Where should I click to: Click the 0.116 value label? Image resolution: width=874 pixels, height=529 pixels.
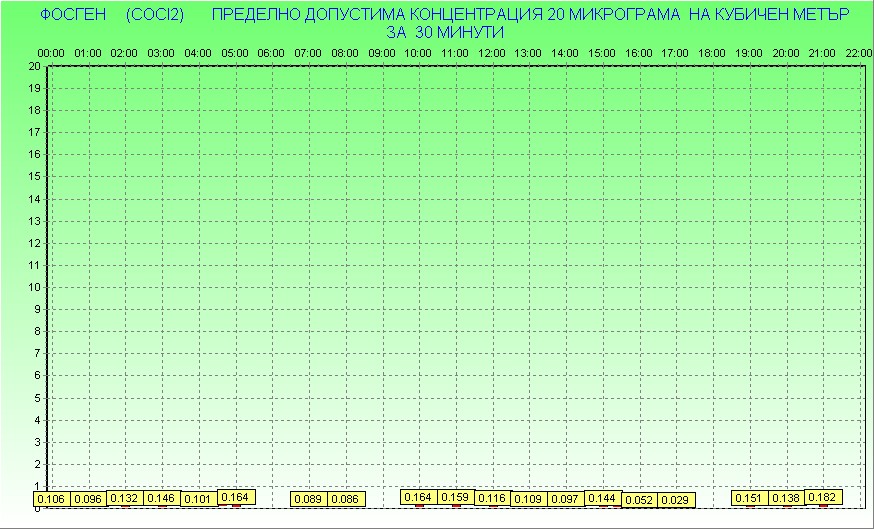[x=492, y=498]
